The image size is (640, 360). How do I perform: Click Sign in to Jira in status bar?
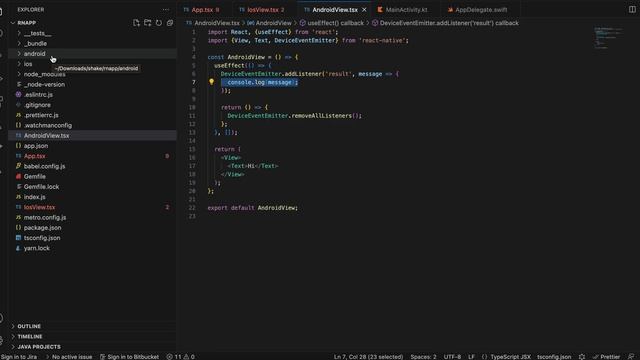(x=19, y=357)
